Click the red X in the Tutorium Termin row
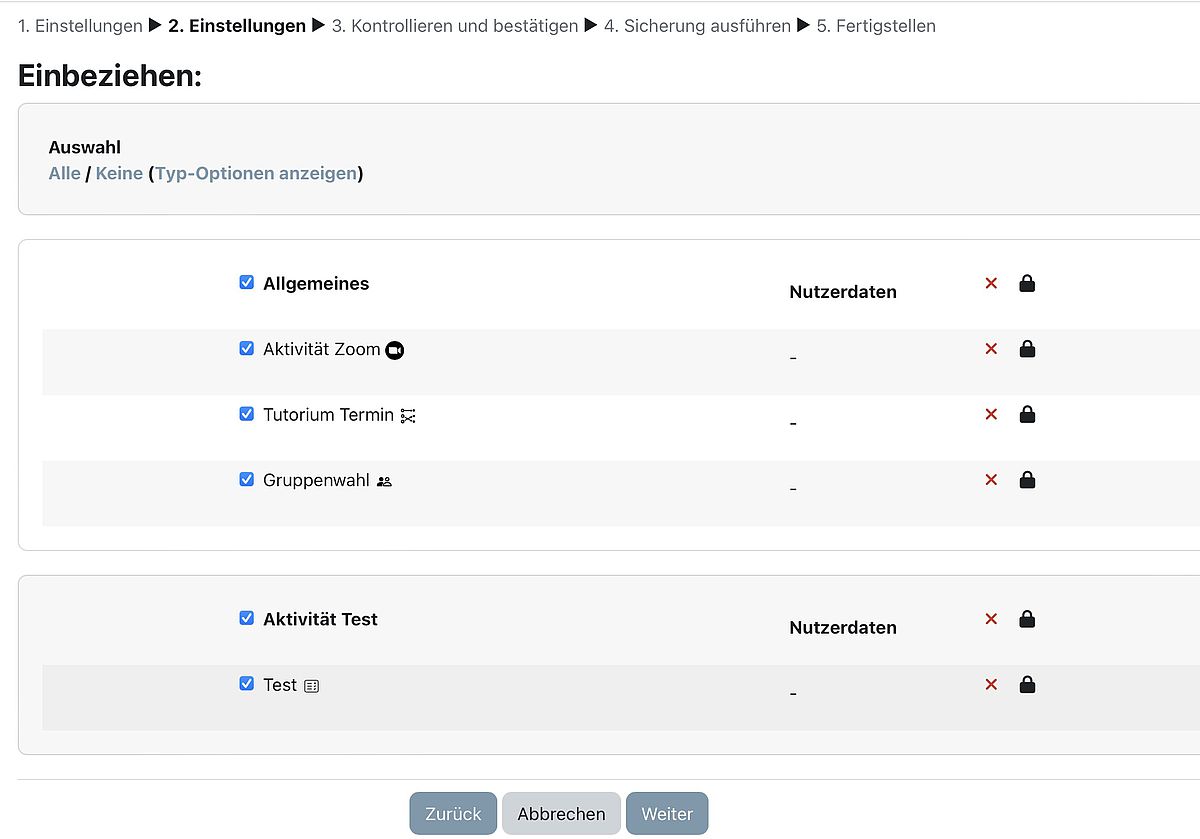Screen dimensions: 1200x839 click(991, 414)
